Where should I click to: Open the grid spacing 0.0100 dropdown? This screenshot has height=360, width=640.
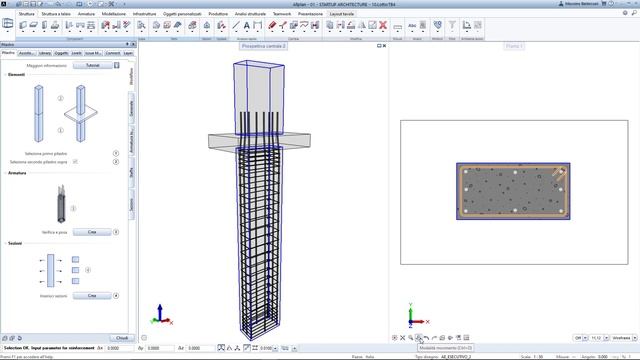point(276,348)
